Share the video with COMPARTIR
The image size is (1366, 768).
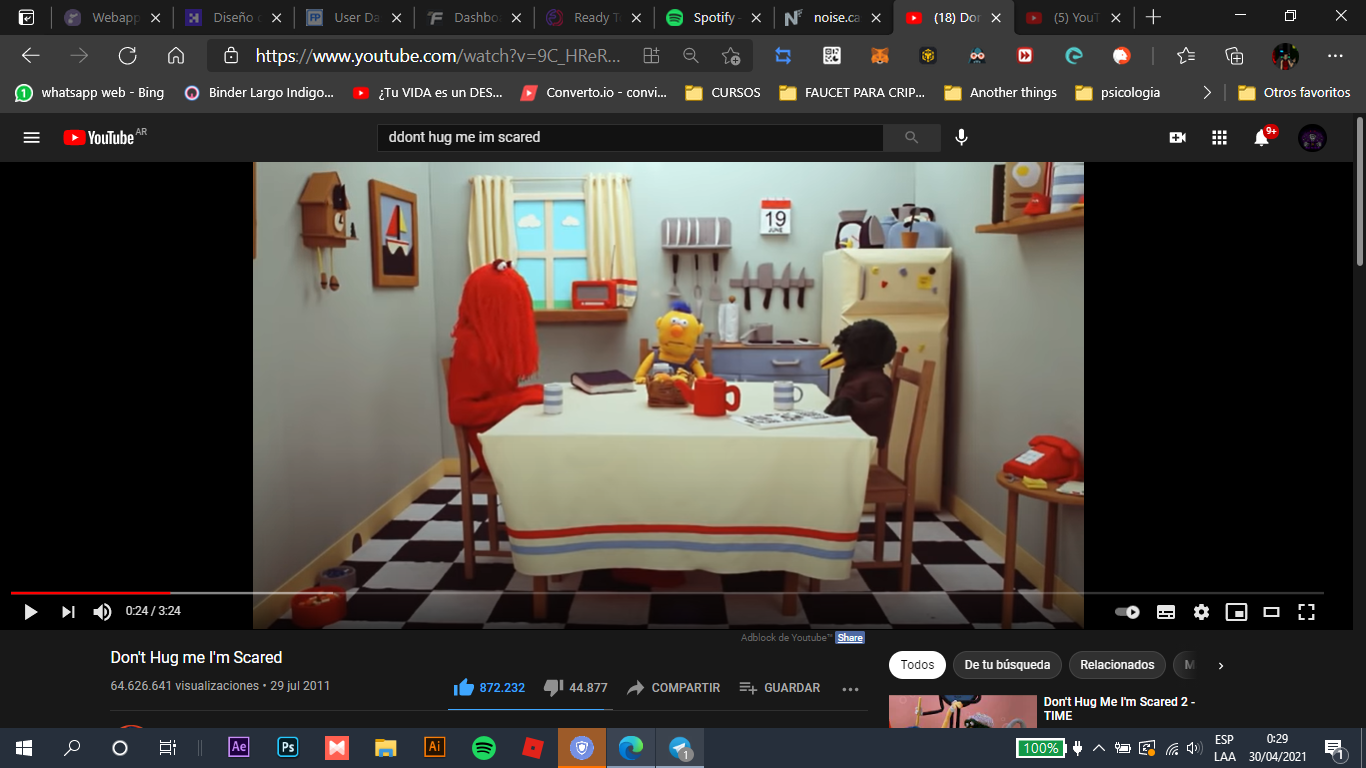click(673, 688)
